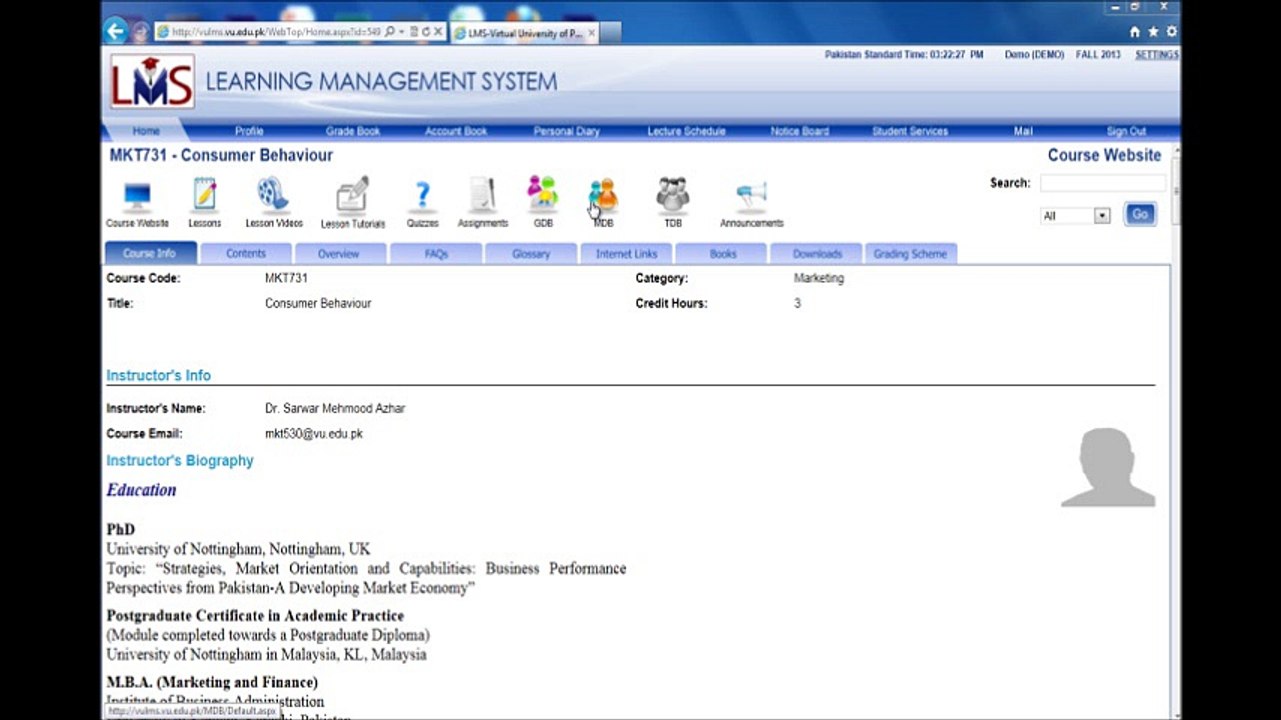Click the Education biography heading
1281x720 pixels.
click(141, 490)
